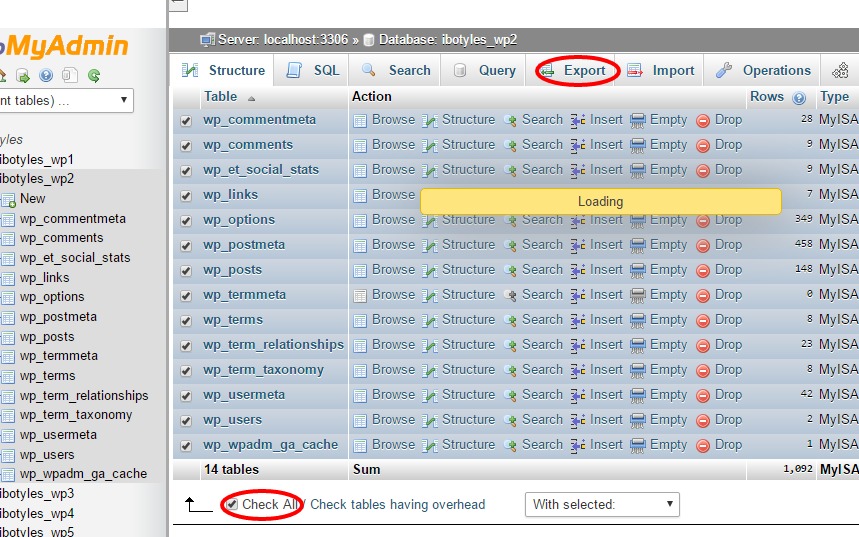Collapse the navigation panel arrow button
This screenshot has width=859, height=537.
coord(178,4)
